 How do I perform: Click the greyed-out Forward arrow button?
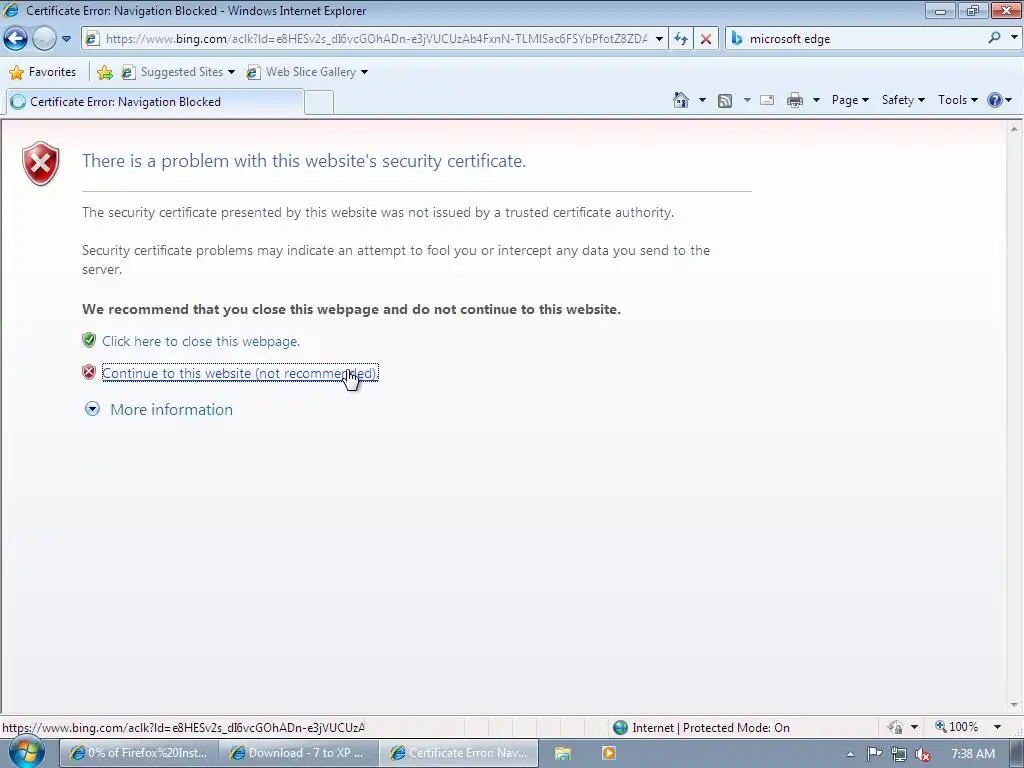click(x=44, y=39)
